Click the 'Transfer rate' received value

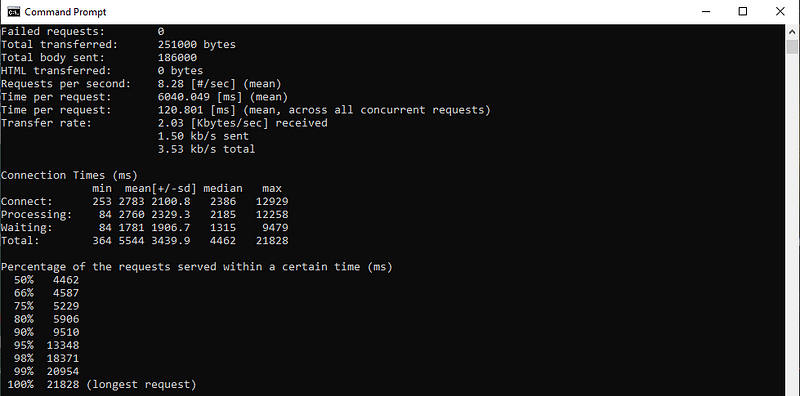[x=243, y=123]
